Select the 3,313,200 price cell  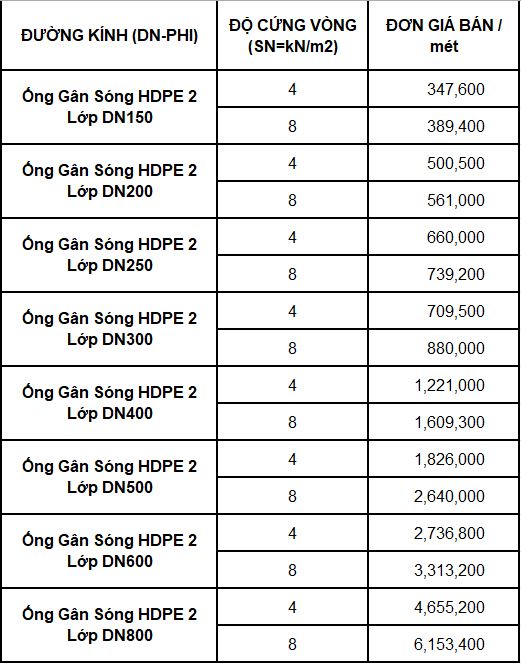tap(444, 570)
